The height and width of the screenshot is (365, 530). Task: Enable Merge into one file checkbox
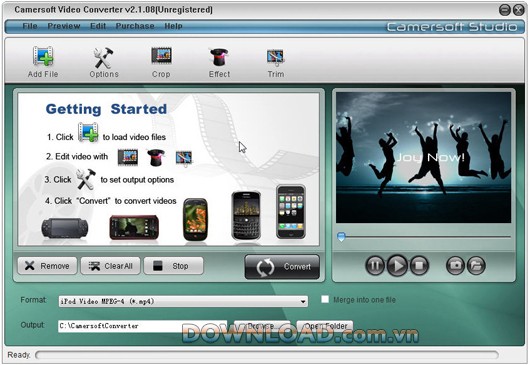pos(325,299)
